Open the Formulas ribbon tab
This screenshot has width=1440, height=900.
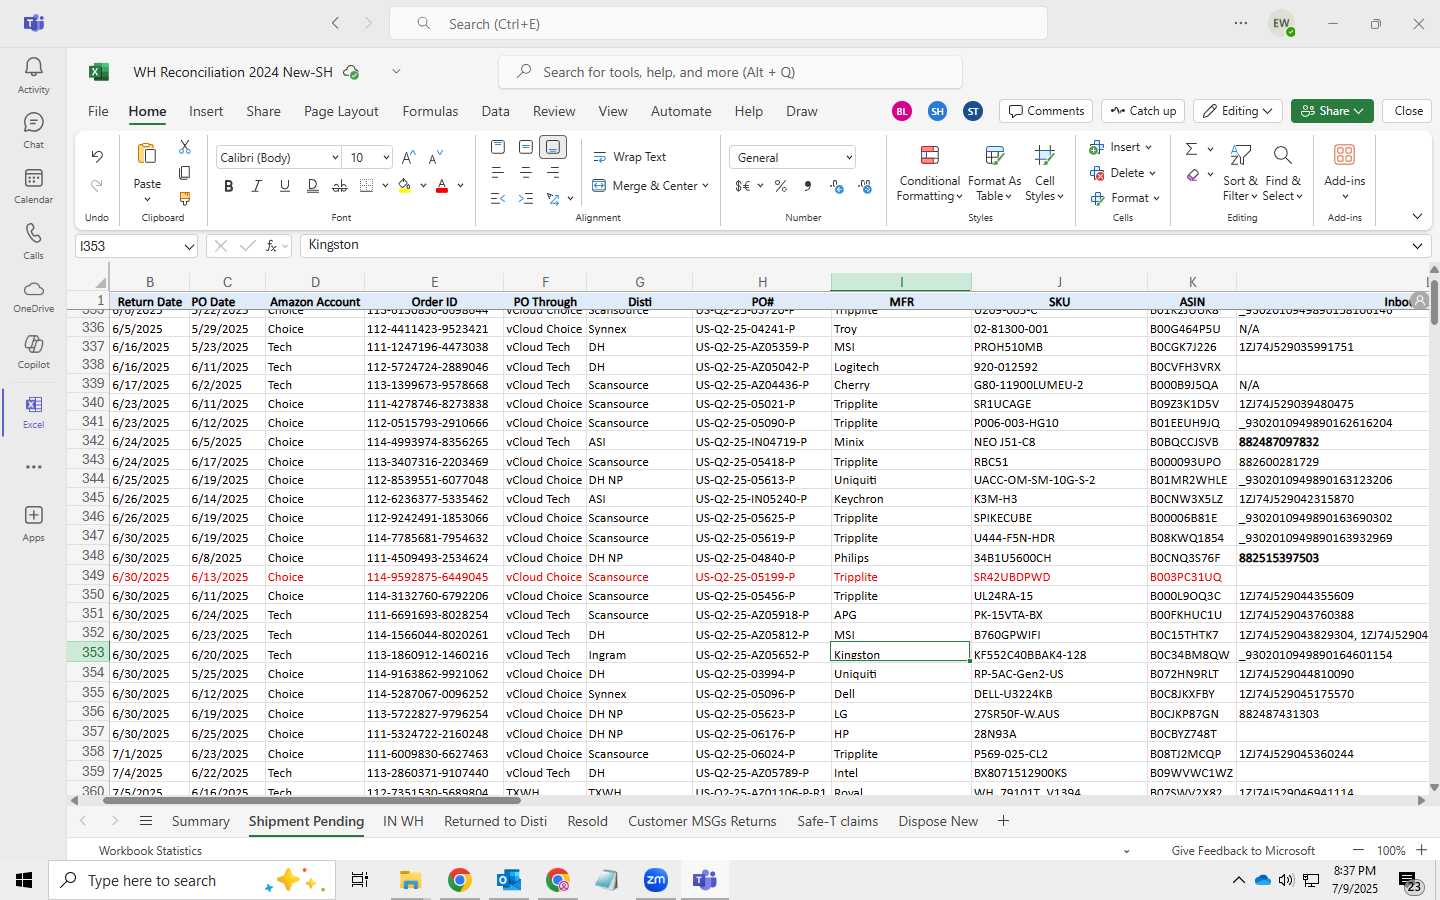[x=430, y=111]
